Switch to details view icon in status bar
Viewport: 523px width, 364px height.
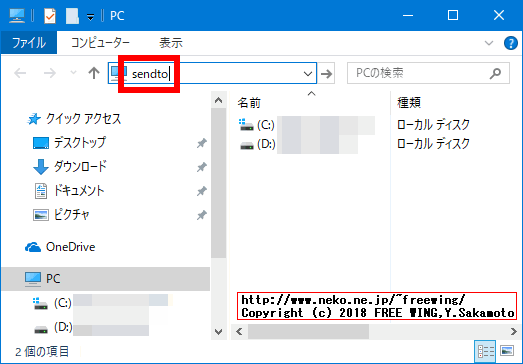[486, 351]
